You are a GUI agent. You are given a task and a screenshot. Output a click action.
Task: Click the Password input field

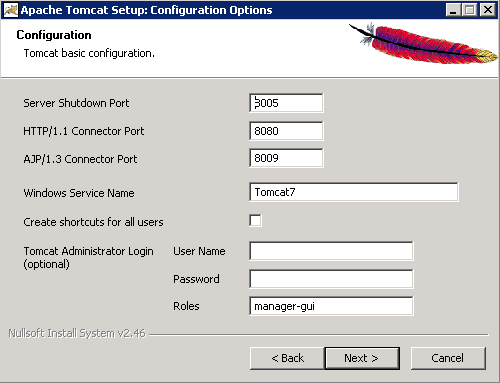click(x=331, y=279)
